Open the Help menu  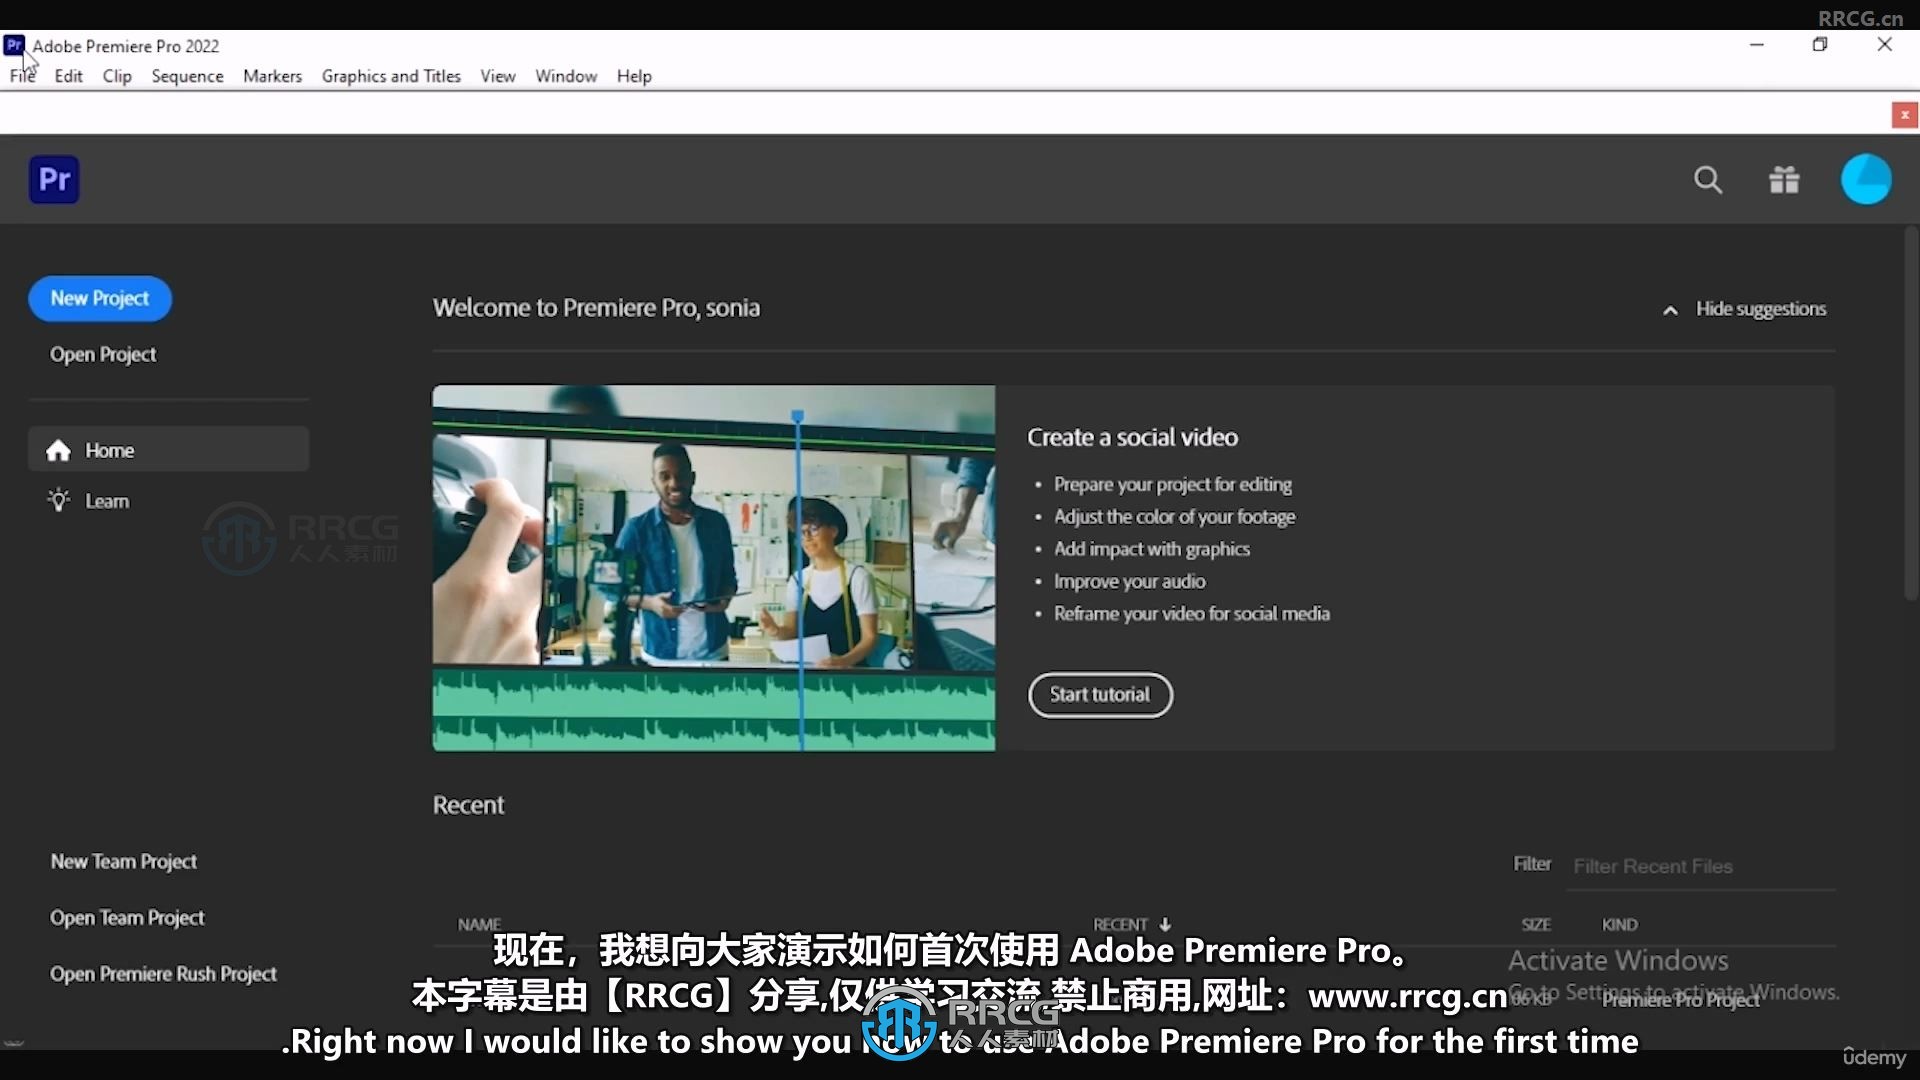coord(634,76)
